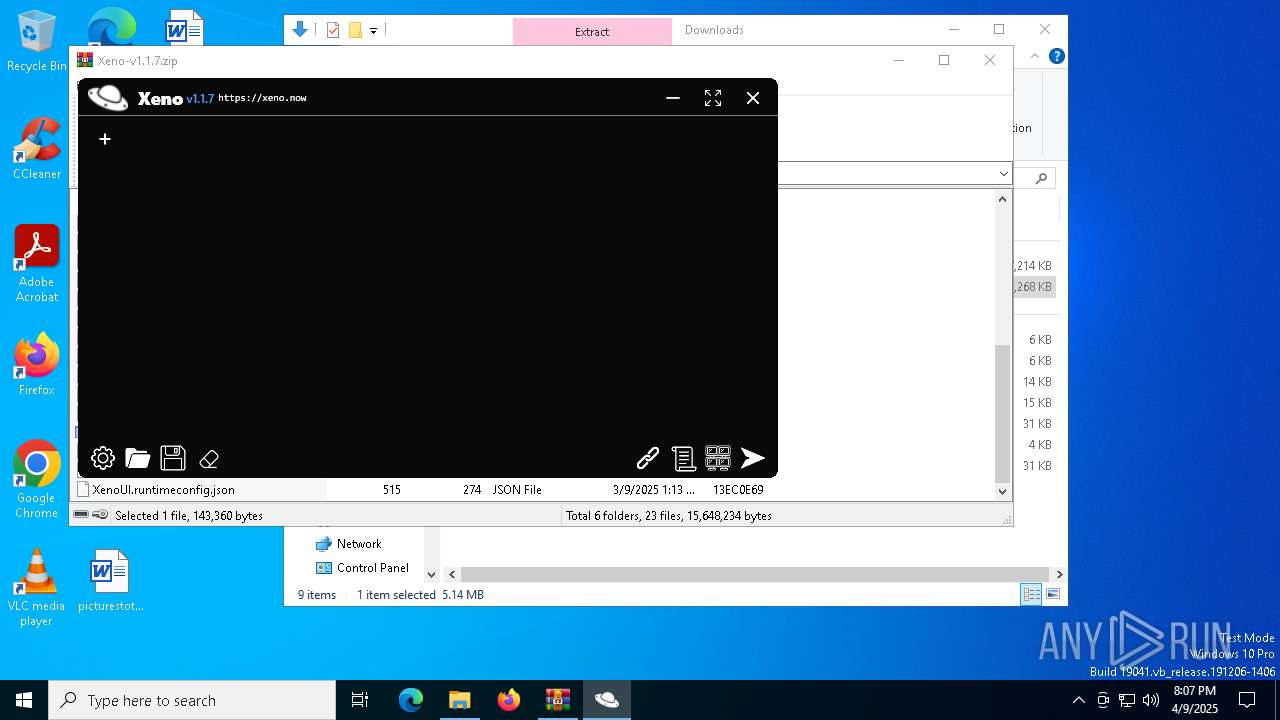This screenshot has height=720, width=1280.
Task: Open VLC media player shortcut
Action: 37,588
